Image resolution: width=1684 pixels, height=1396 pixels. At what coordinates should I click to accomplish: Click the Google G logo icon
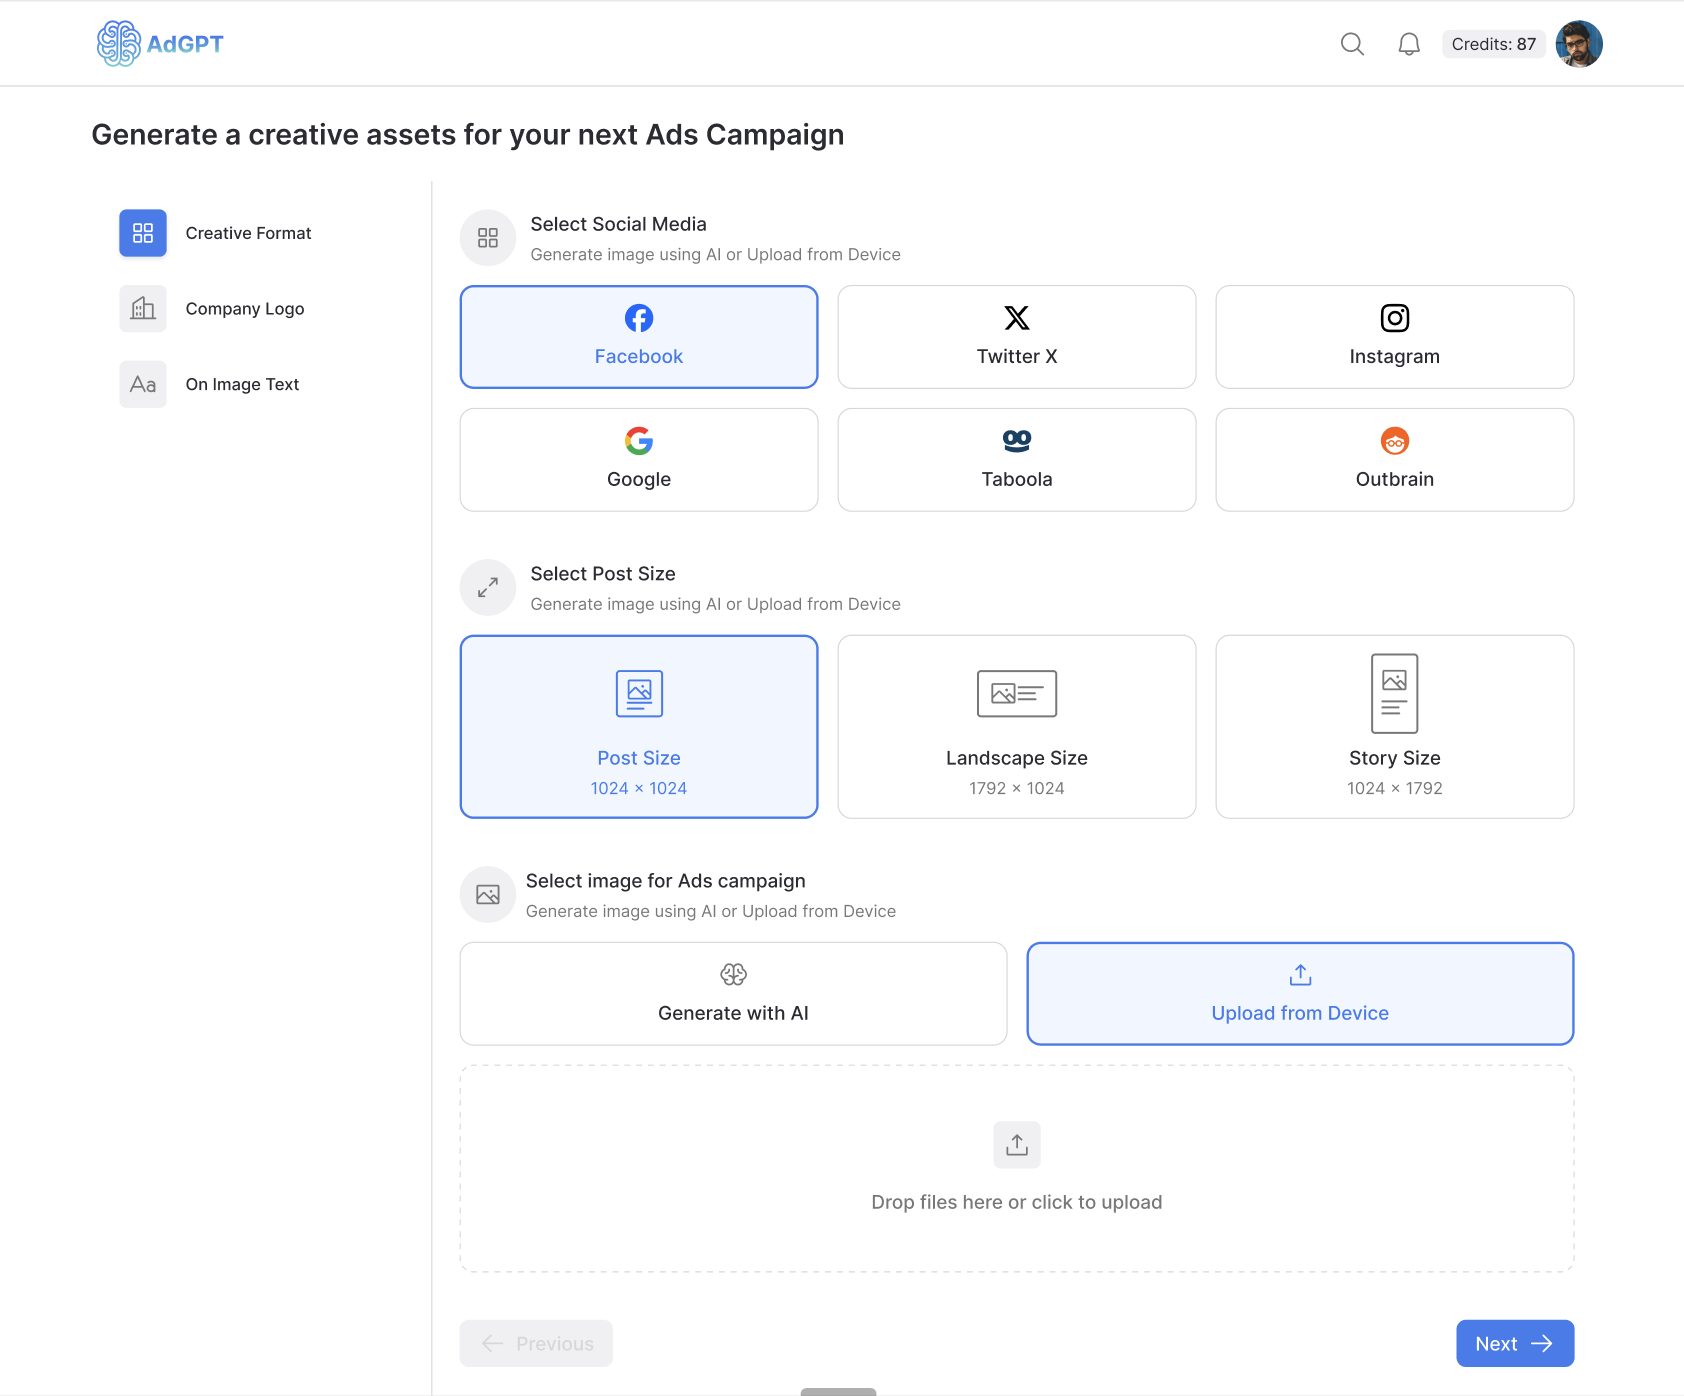(x=639, y=441)
